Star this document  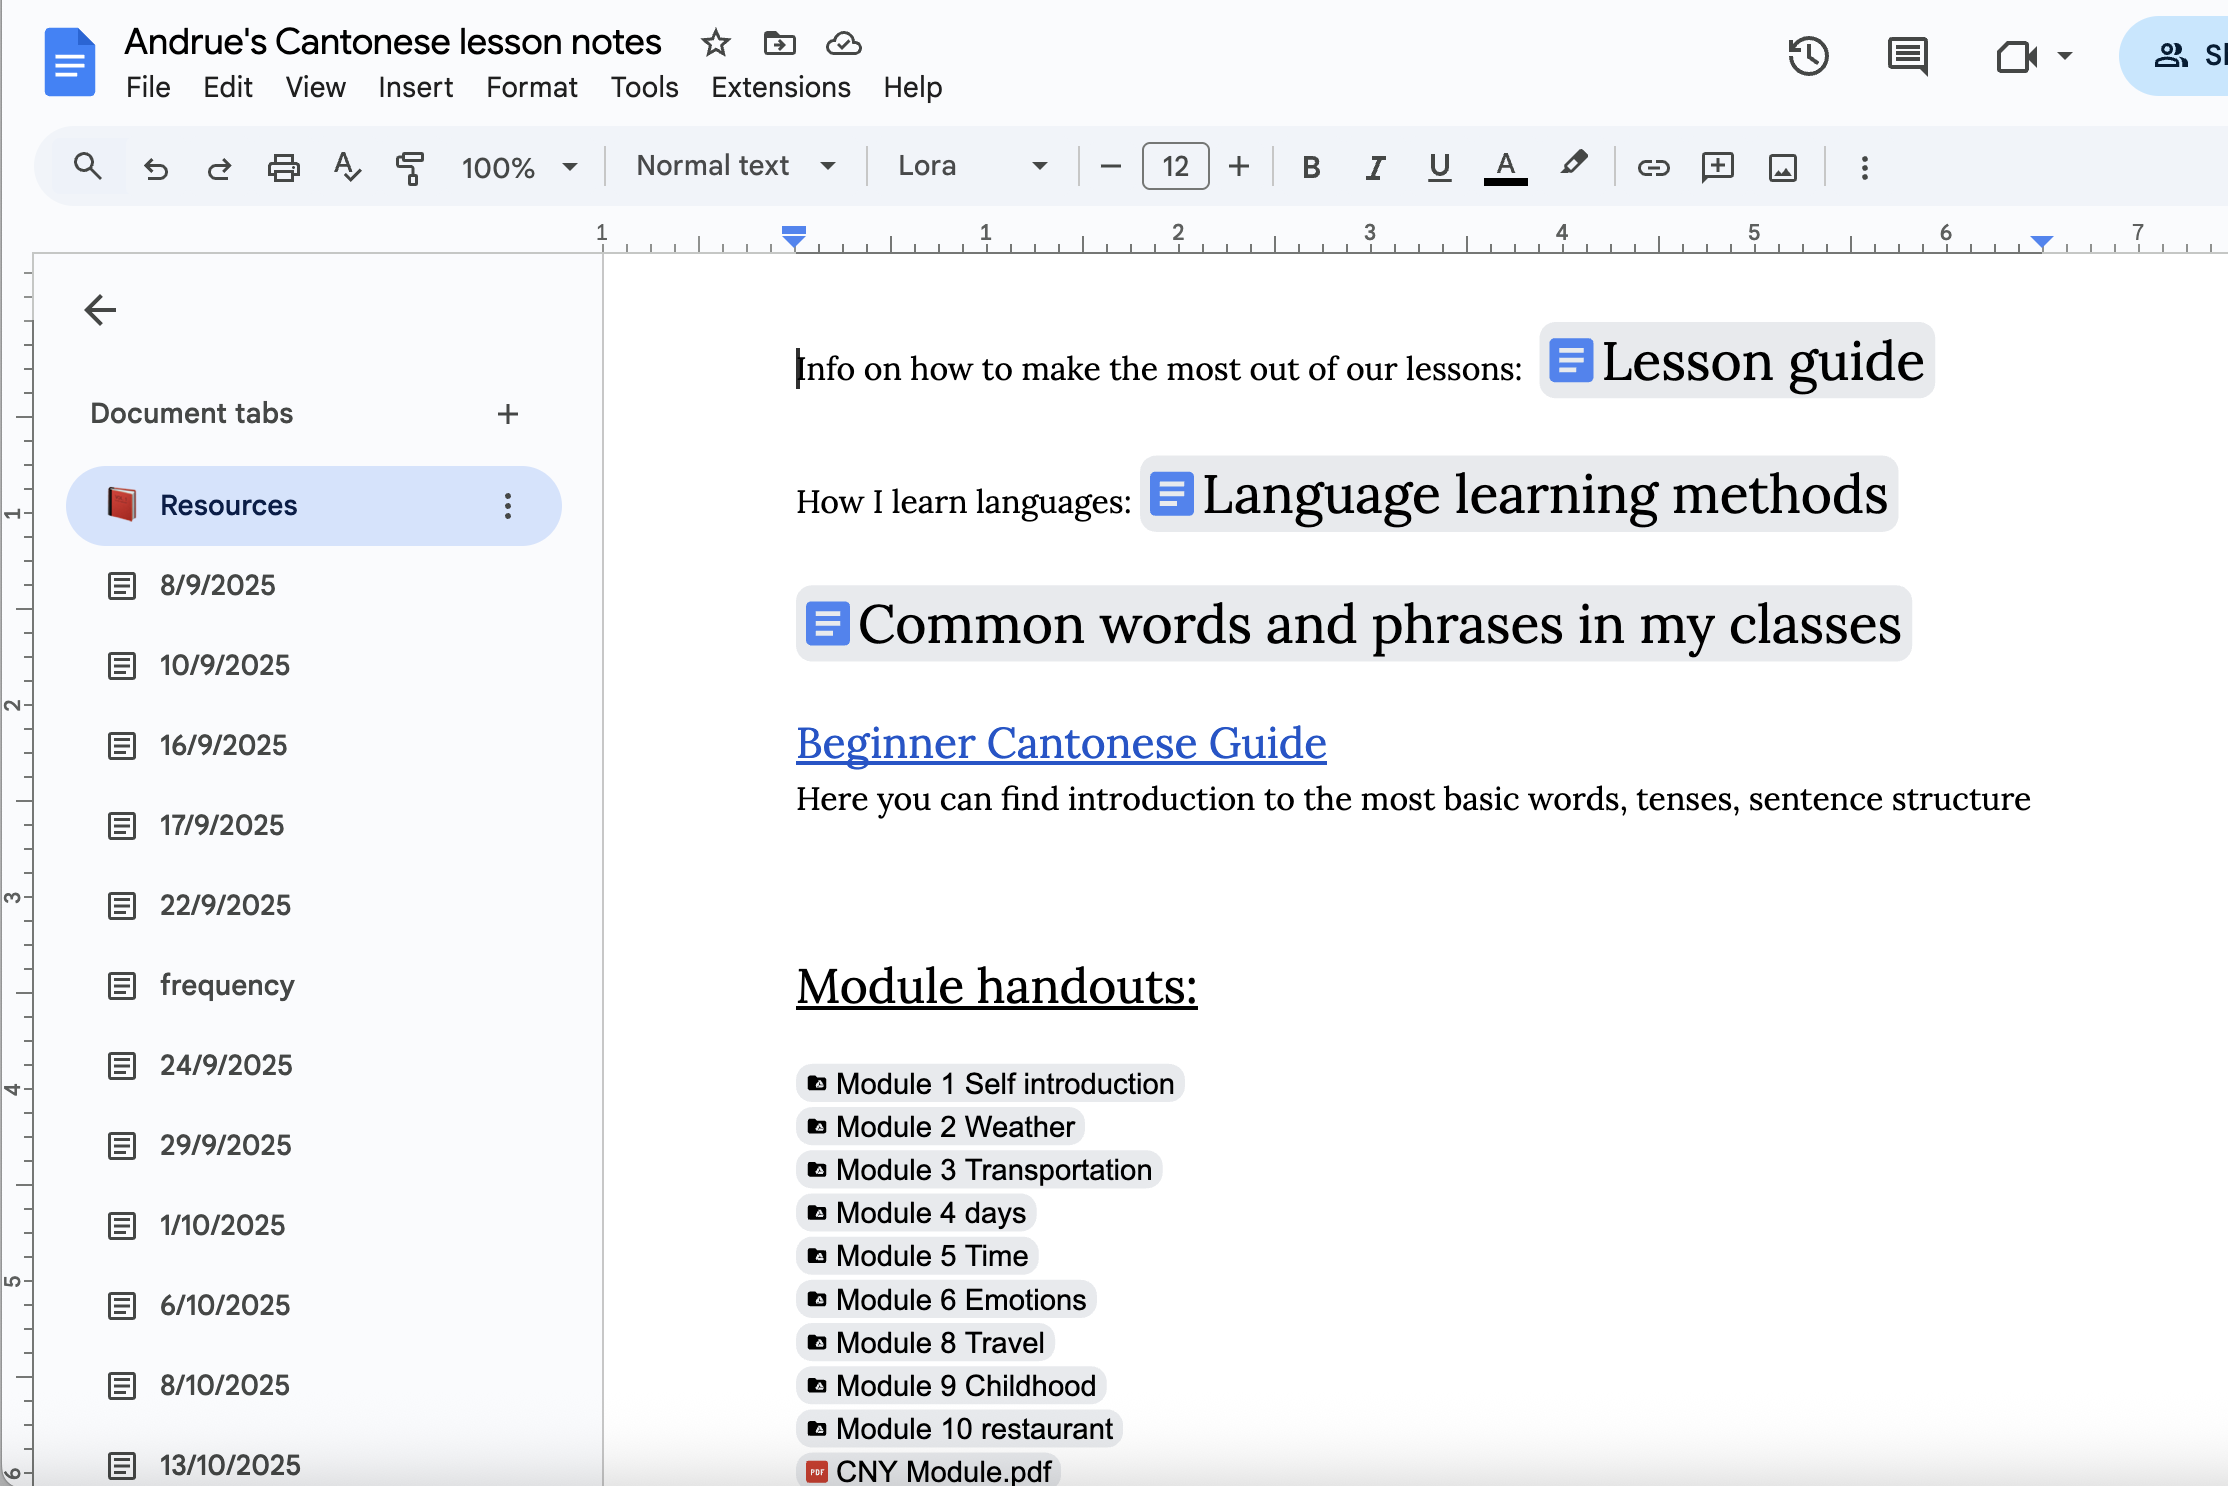pos(716,43)
